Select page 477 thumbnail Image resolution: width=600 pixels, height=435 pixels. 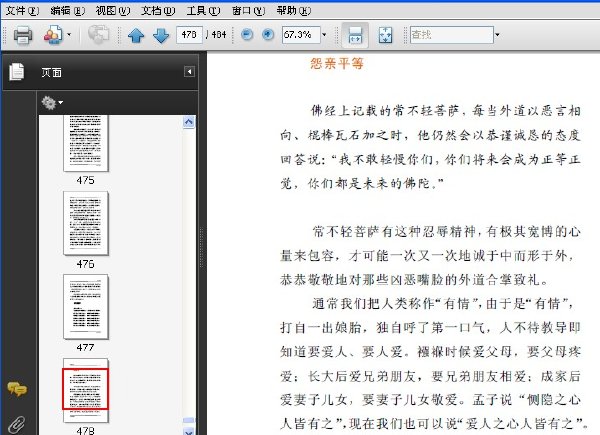click(x=86, y=307)
